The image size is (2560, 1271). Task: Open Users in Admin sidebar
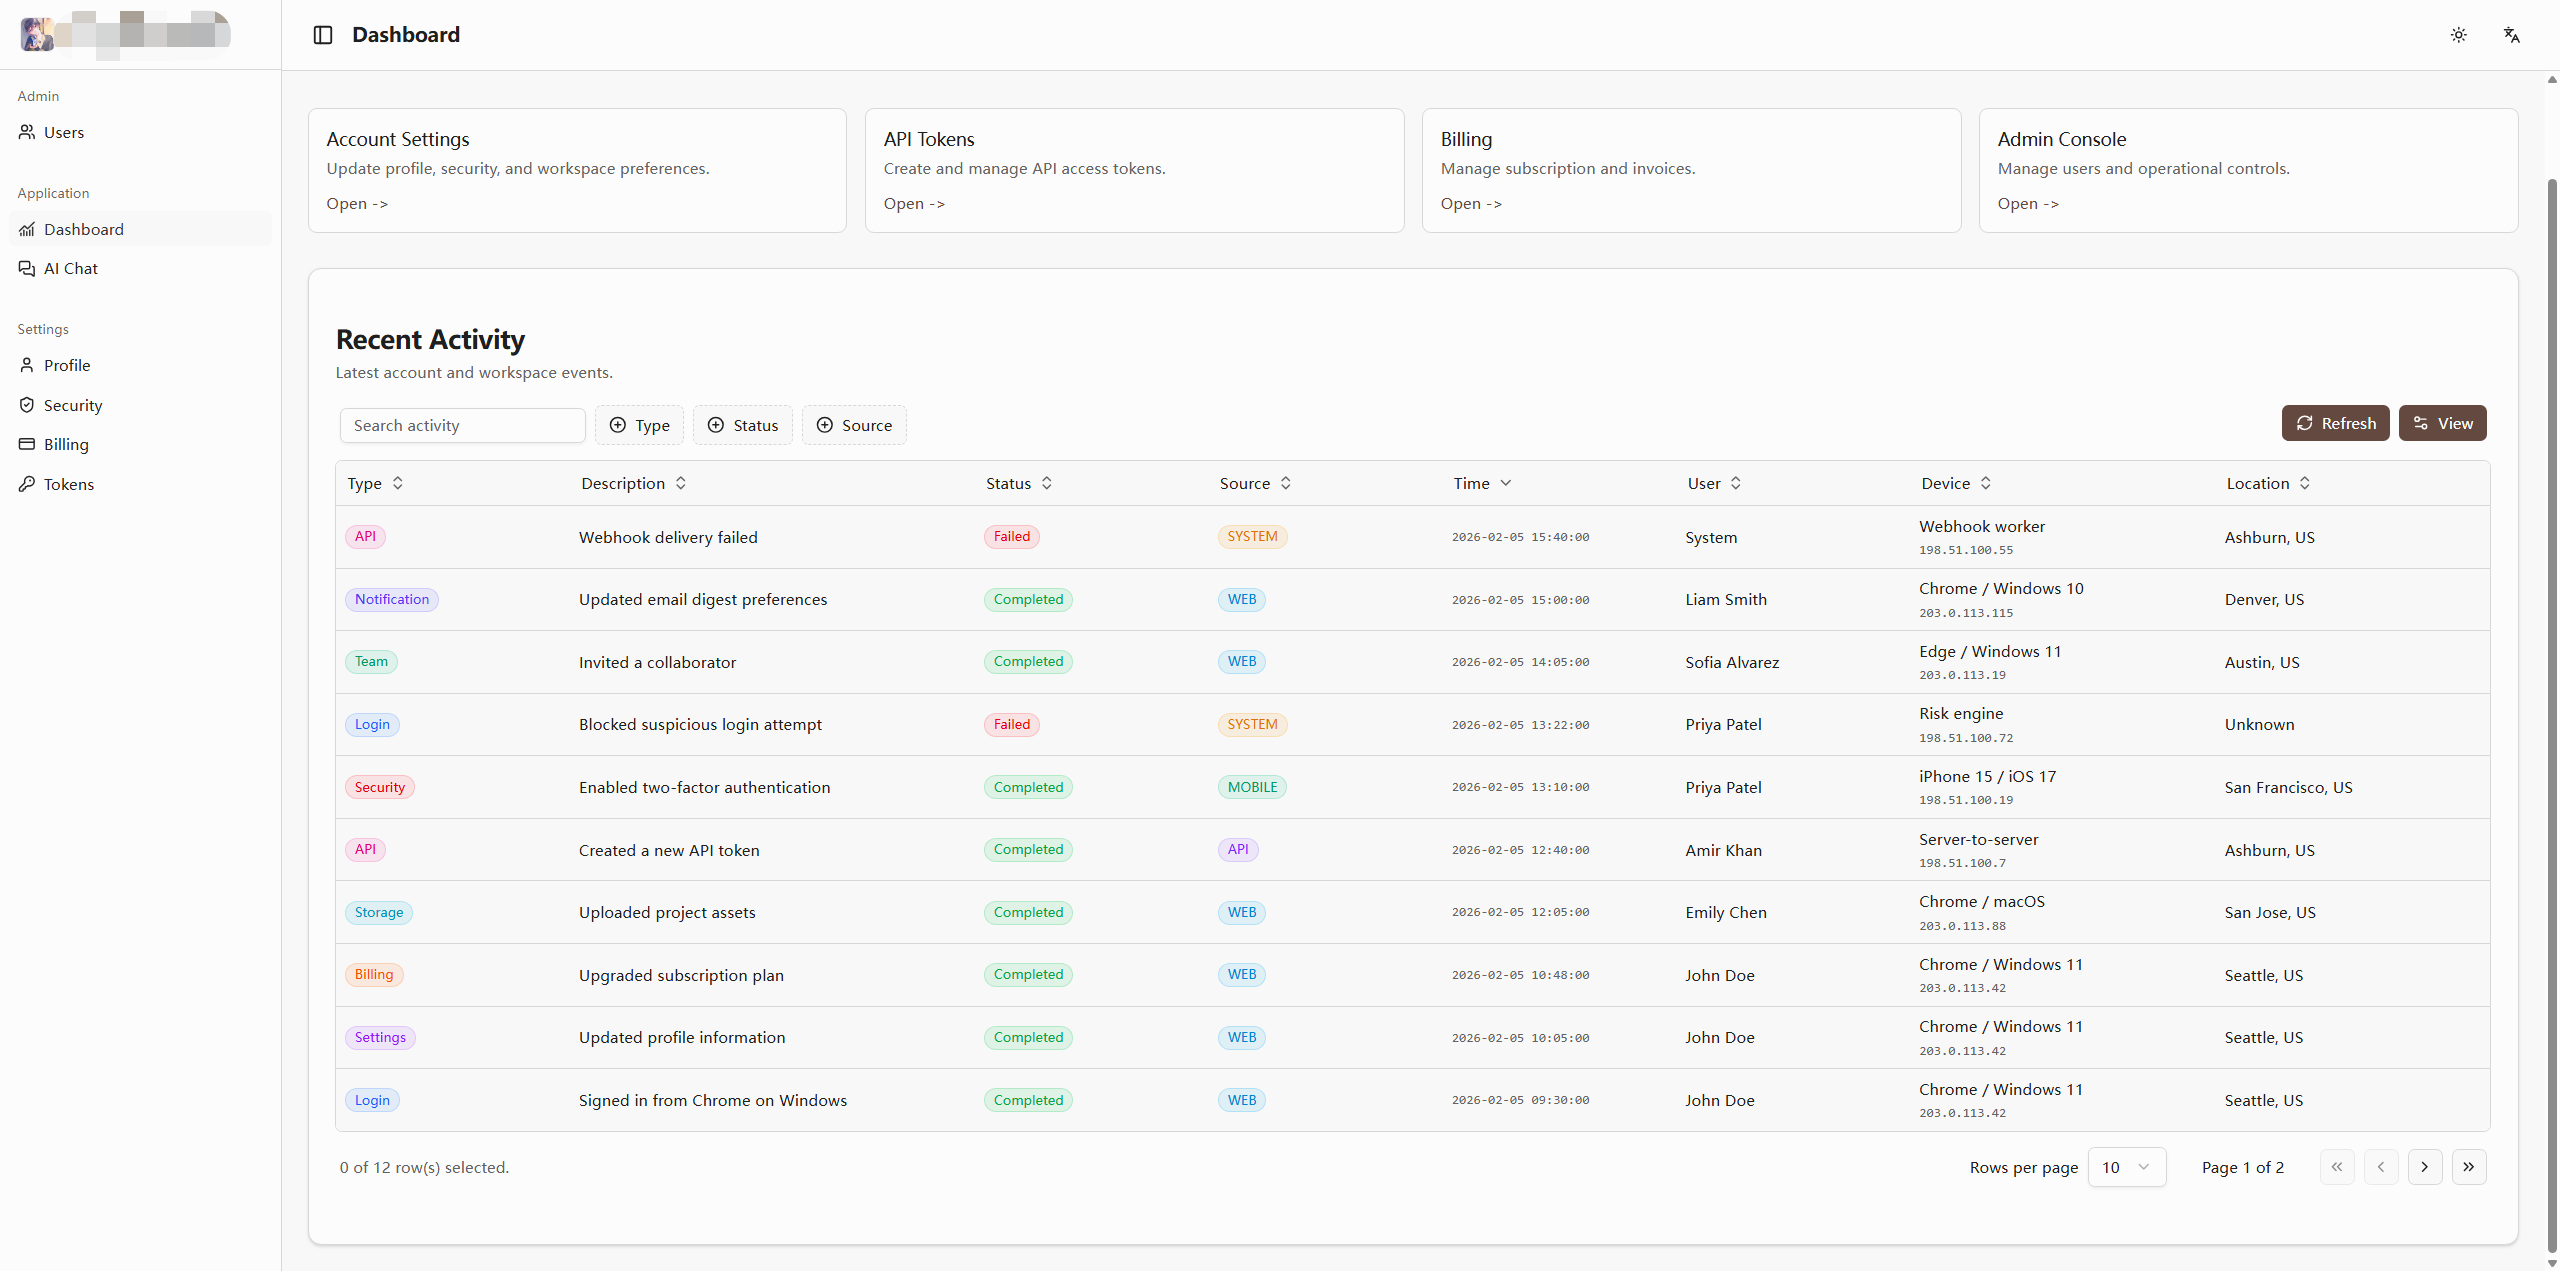[64, 132]
